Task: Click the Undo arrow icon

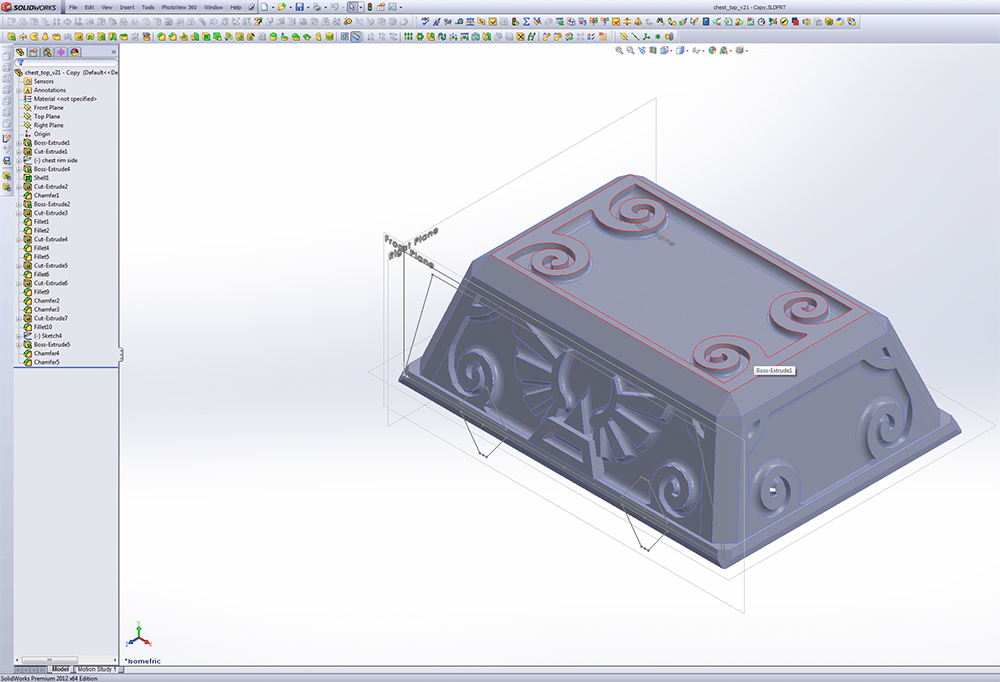Action: click(x=335, y=7)
